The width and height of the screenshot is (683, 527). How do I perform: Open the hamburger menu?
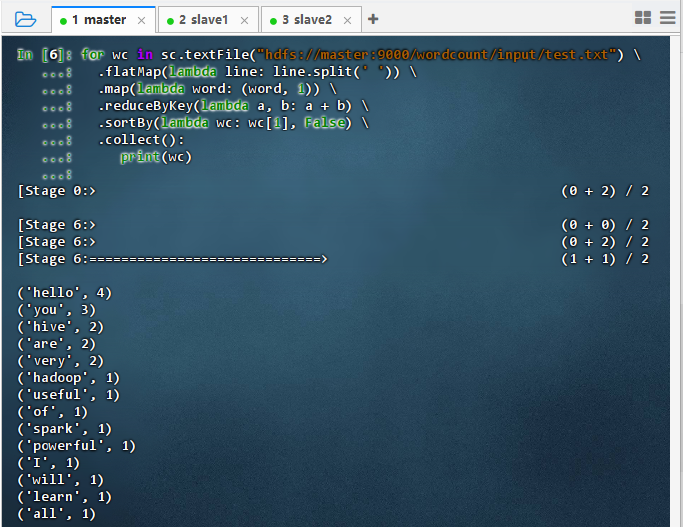(x=667, y=18)
